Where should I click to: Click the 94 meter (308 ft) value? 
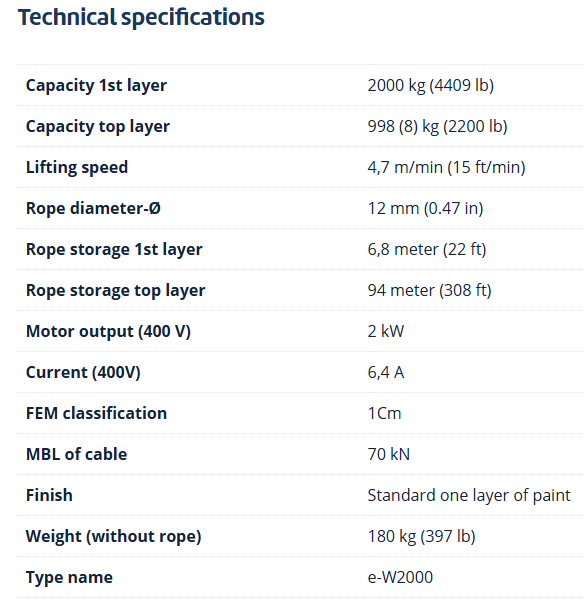429,290
